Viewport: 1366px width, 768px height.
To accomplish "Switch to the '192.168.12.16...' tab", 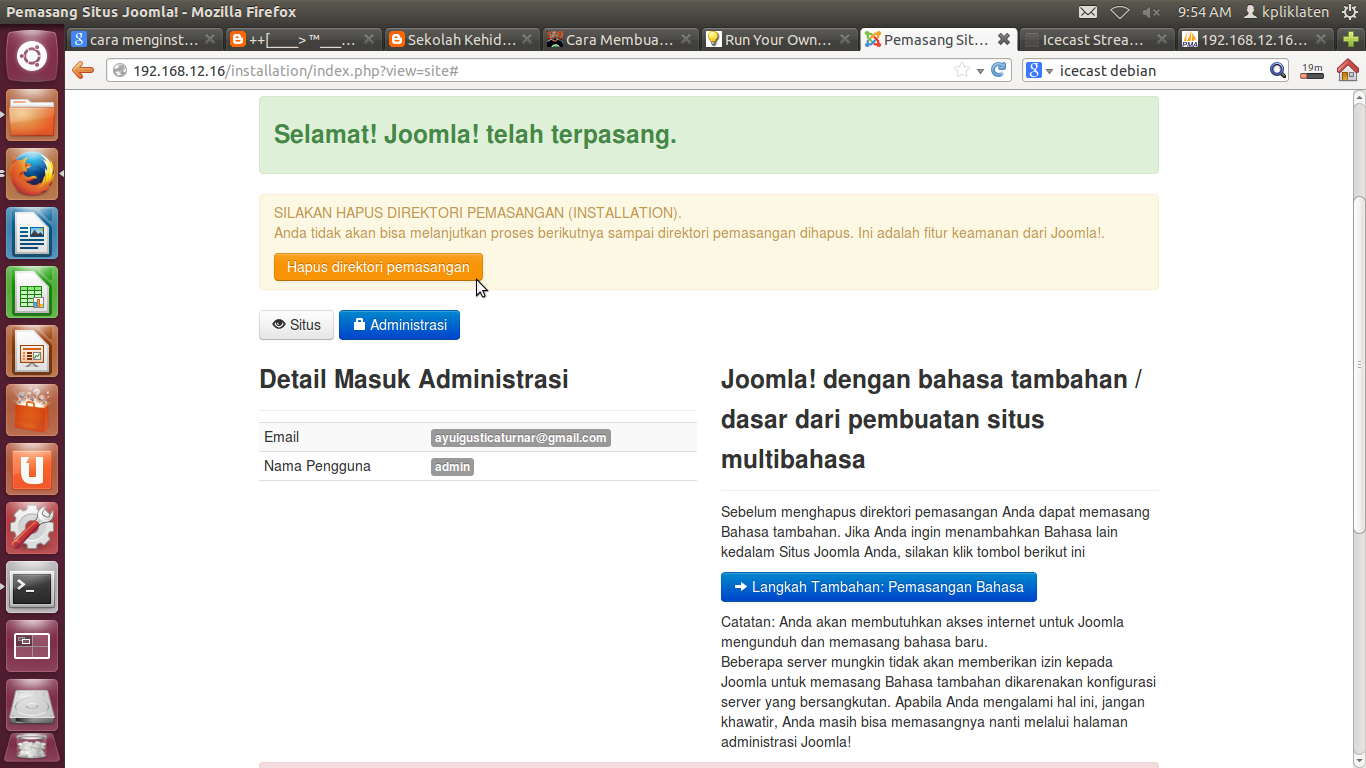I will click(x=1256, y=40).
